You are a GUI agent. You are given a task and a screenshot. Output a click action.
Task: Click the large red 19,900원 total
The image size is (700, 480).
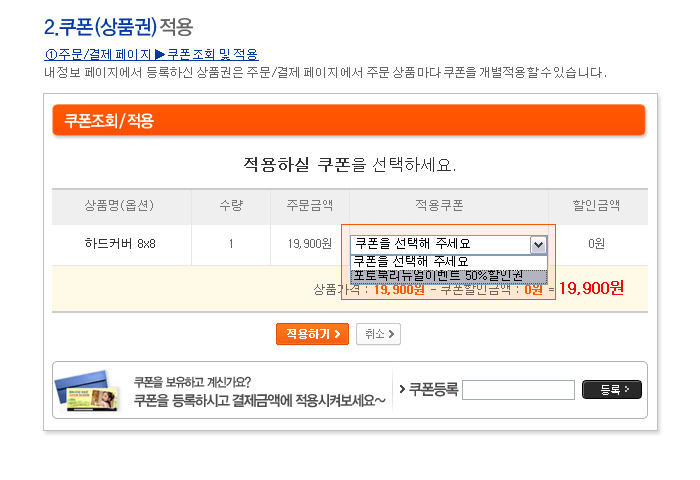point(590,288)
